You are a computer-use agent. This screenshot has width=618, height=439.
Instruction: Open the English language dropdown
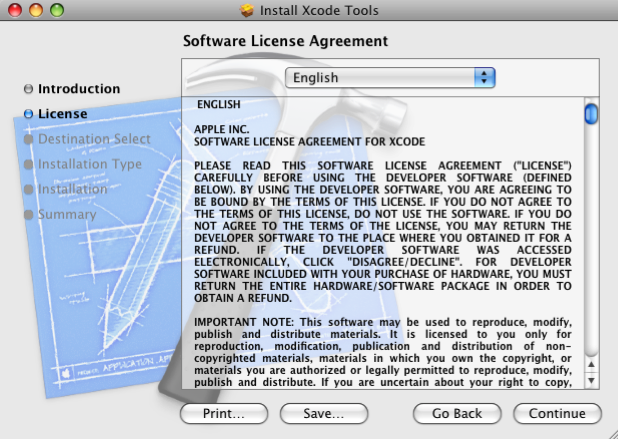(x=391, y=77)
